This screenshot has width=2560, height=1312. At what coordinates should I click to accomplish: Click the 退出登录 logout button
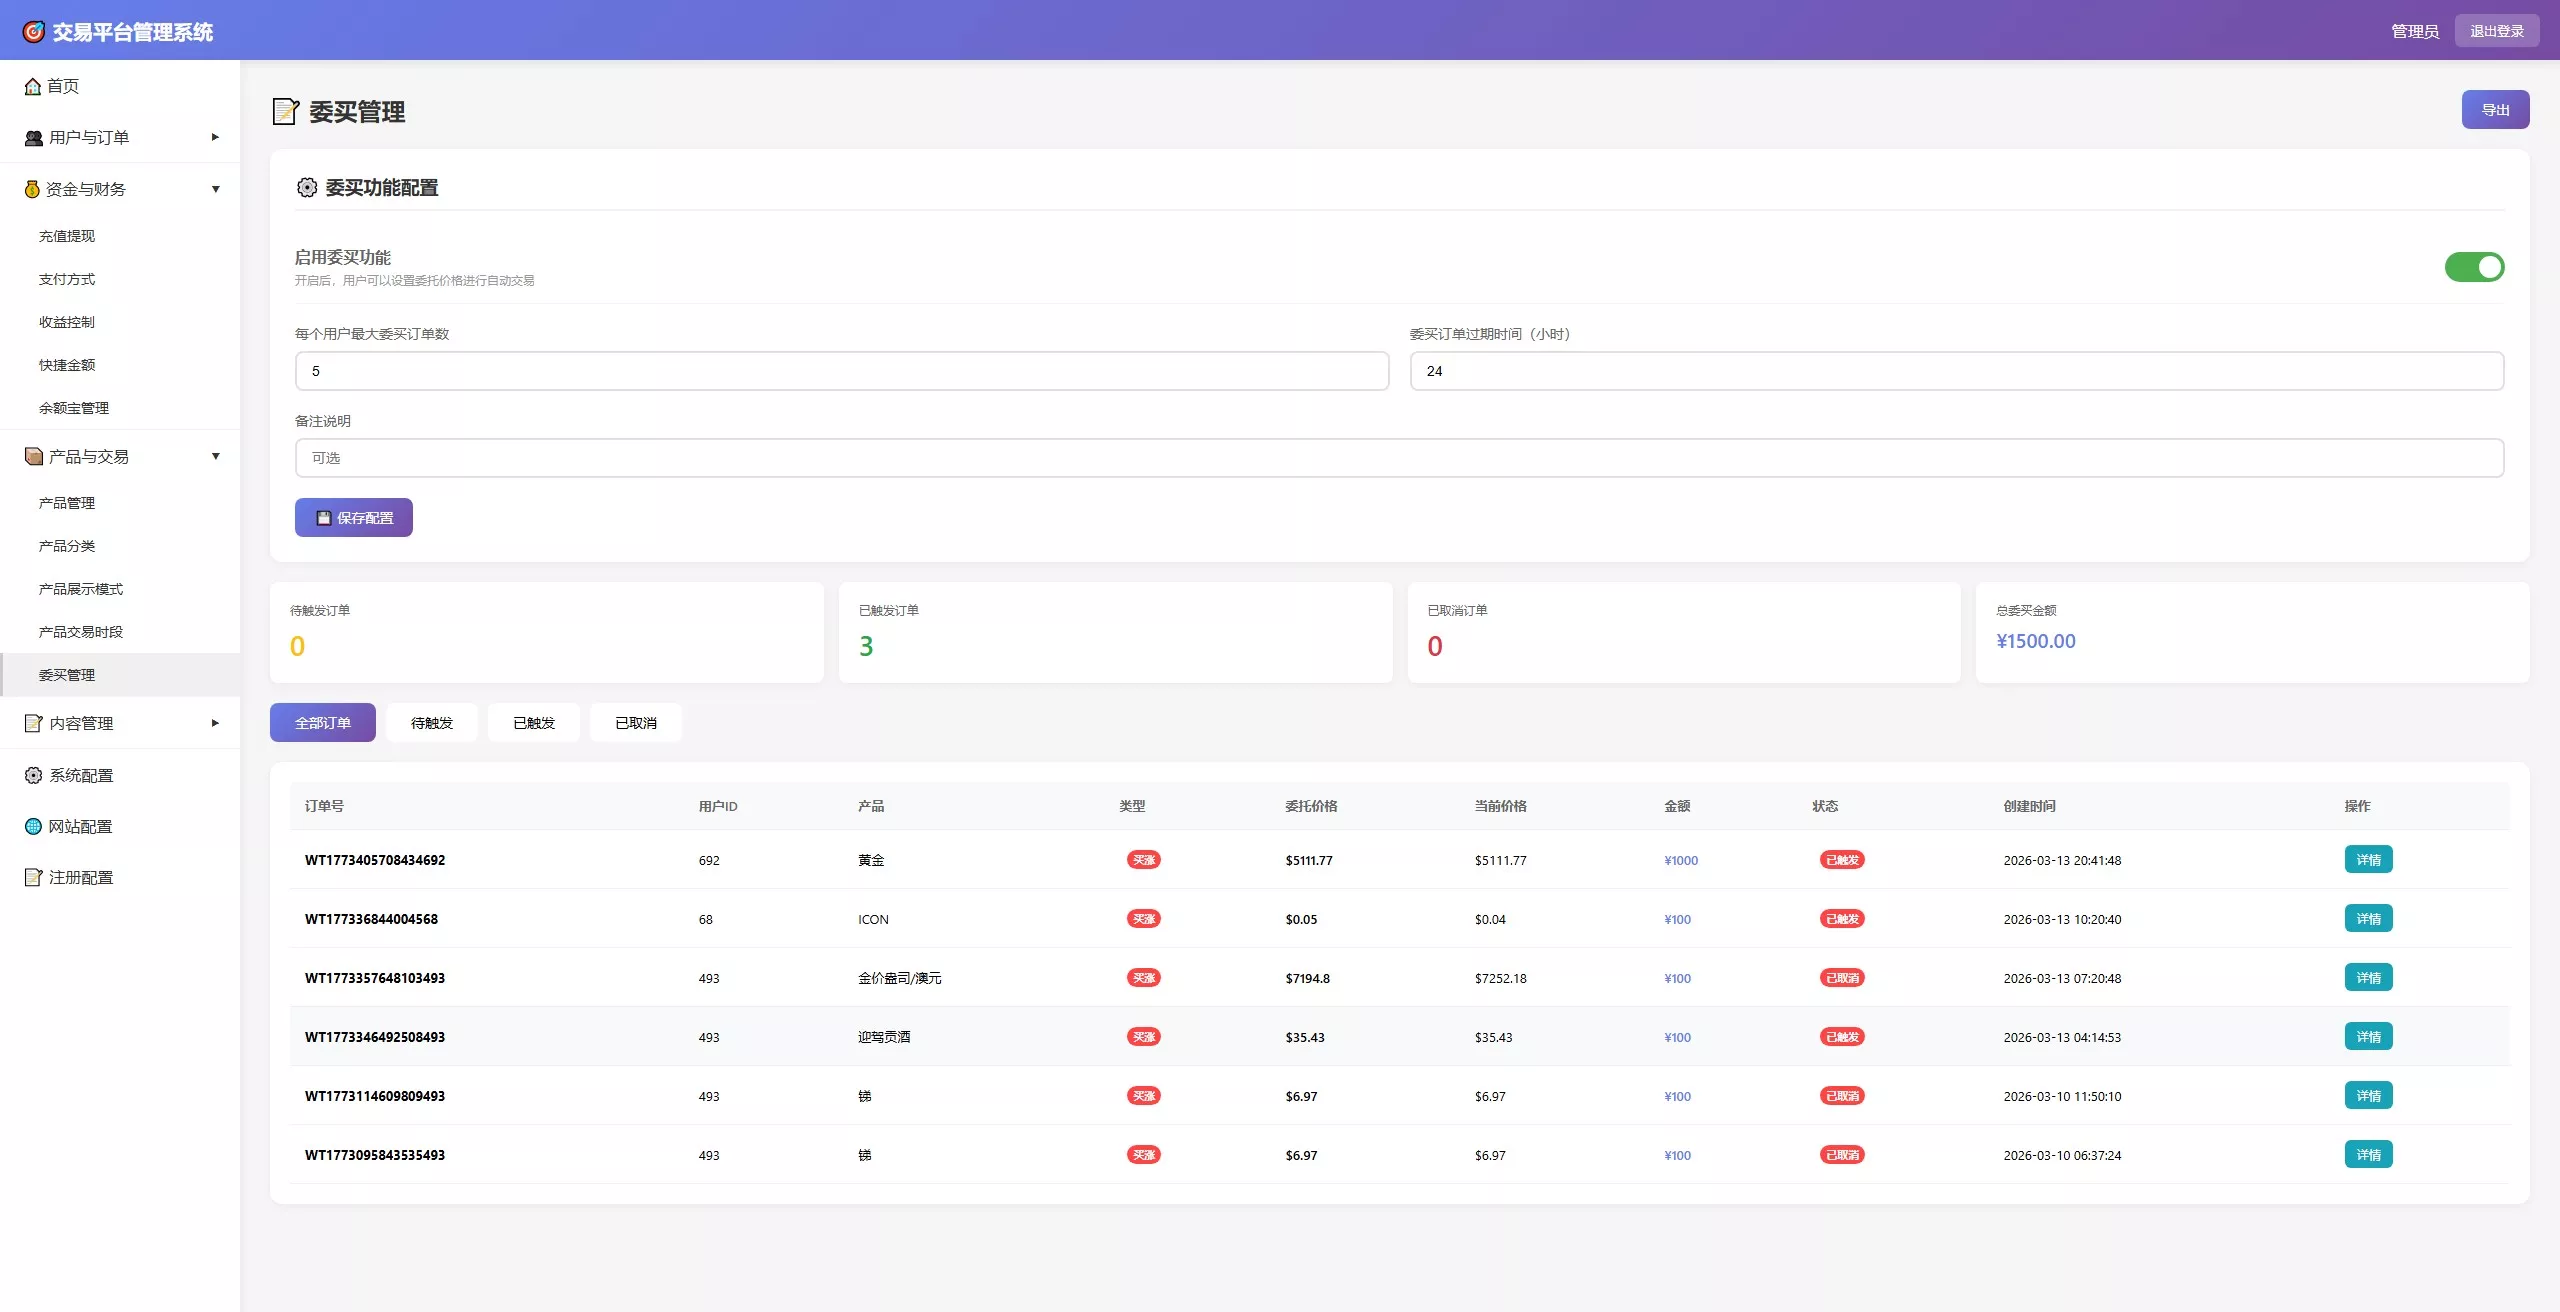point(2496,31)
